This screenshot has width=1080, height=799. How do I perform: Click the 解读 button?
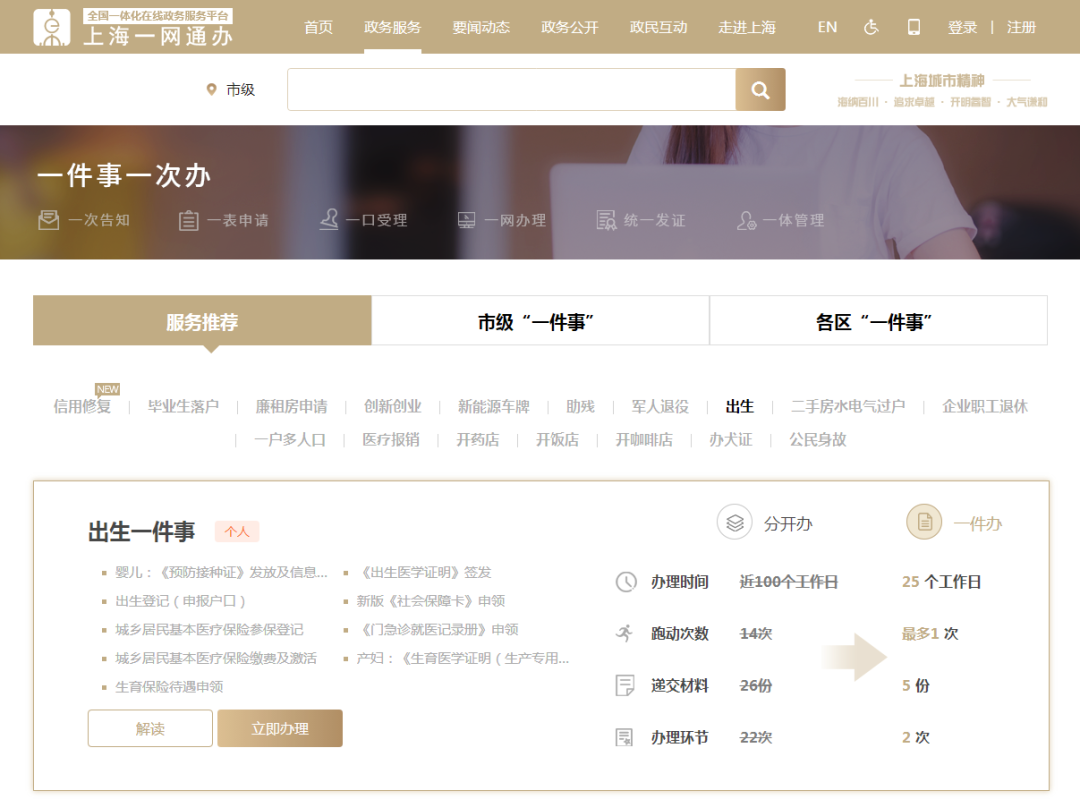pos(150,729)
